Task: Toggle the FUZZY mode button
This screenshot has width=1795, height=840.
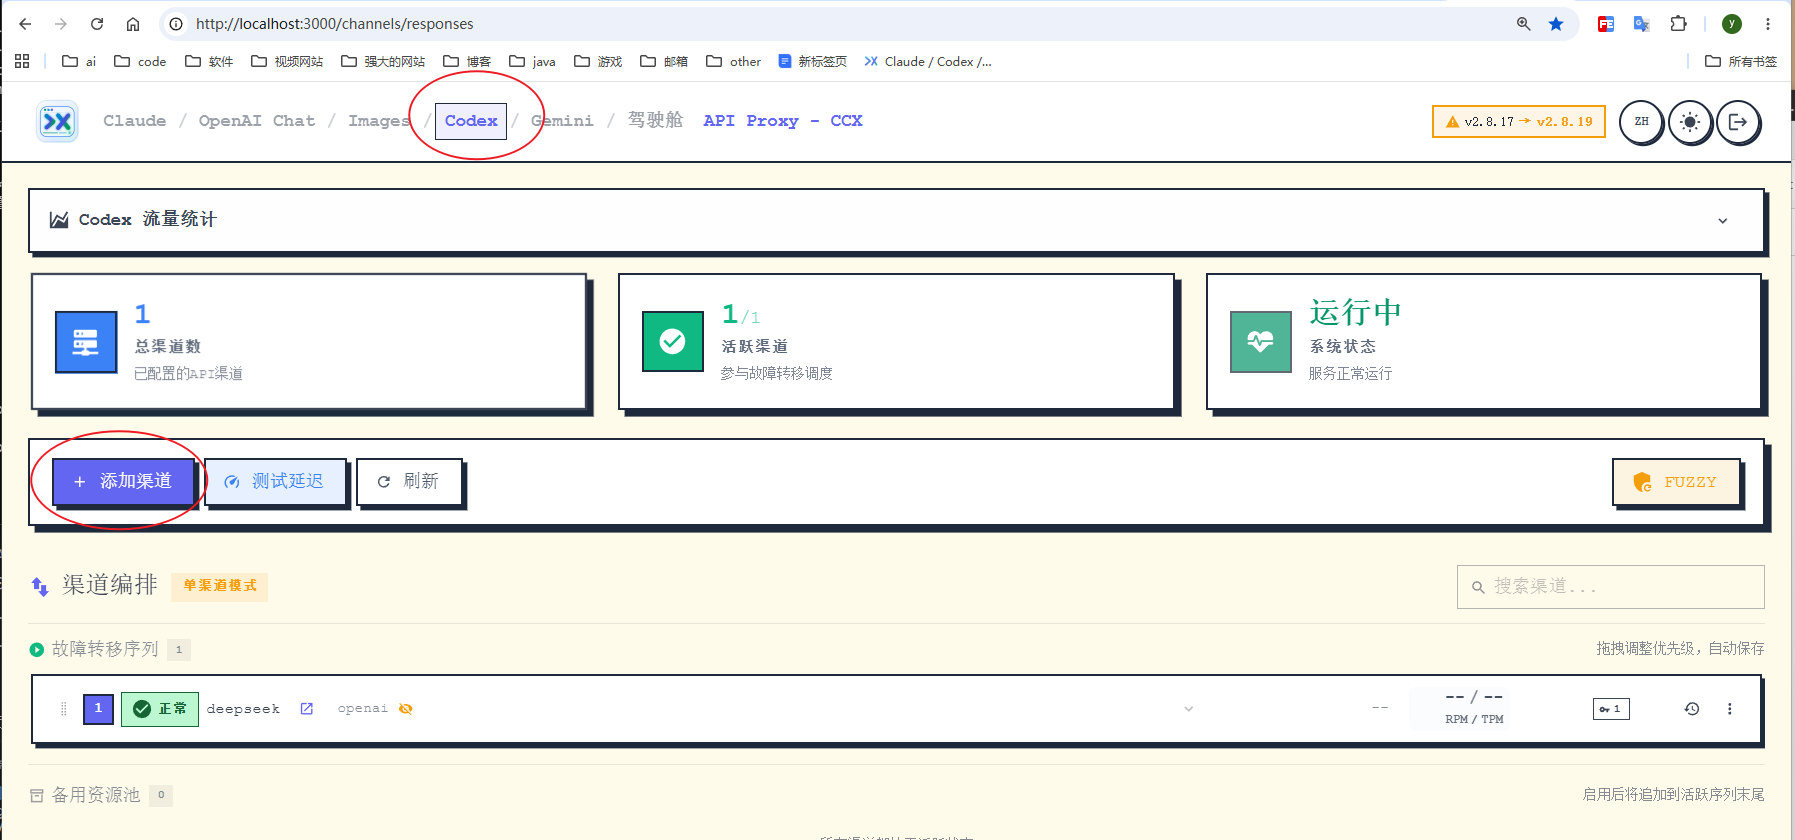Action: click(x=1676, y=482)
